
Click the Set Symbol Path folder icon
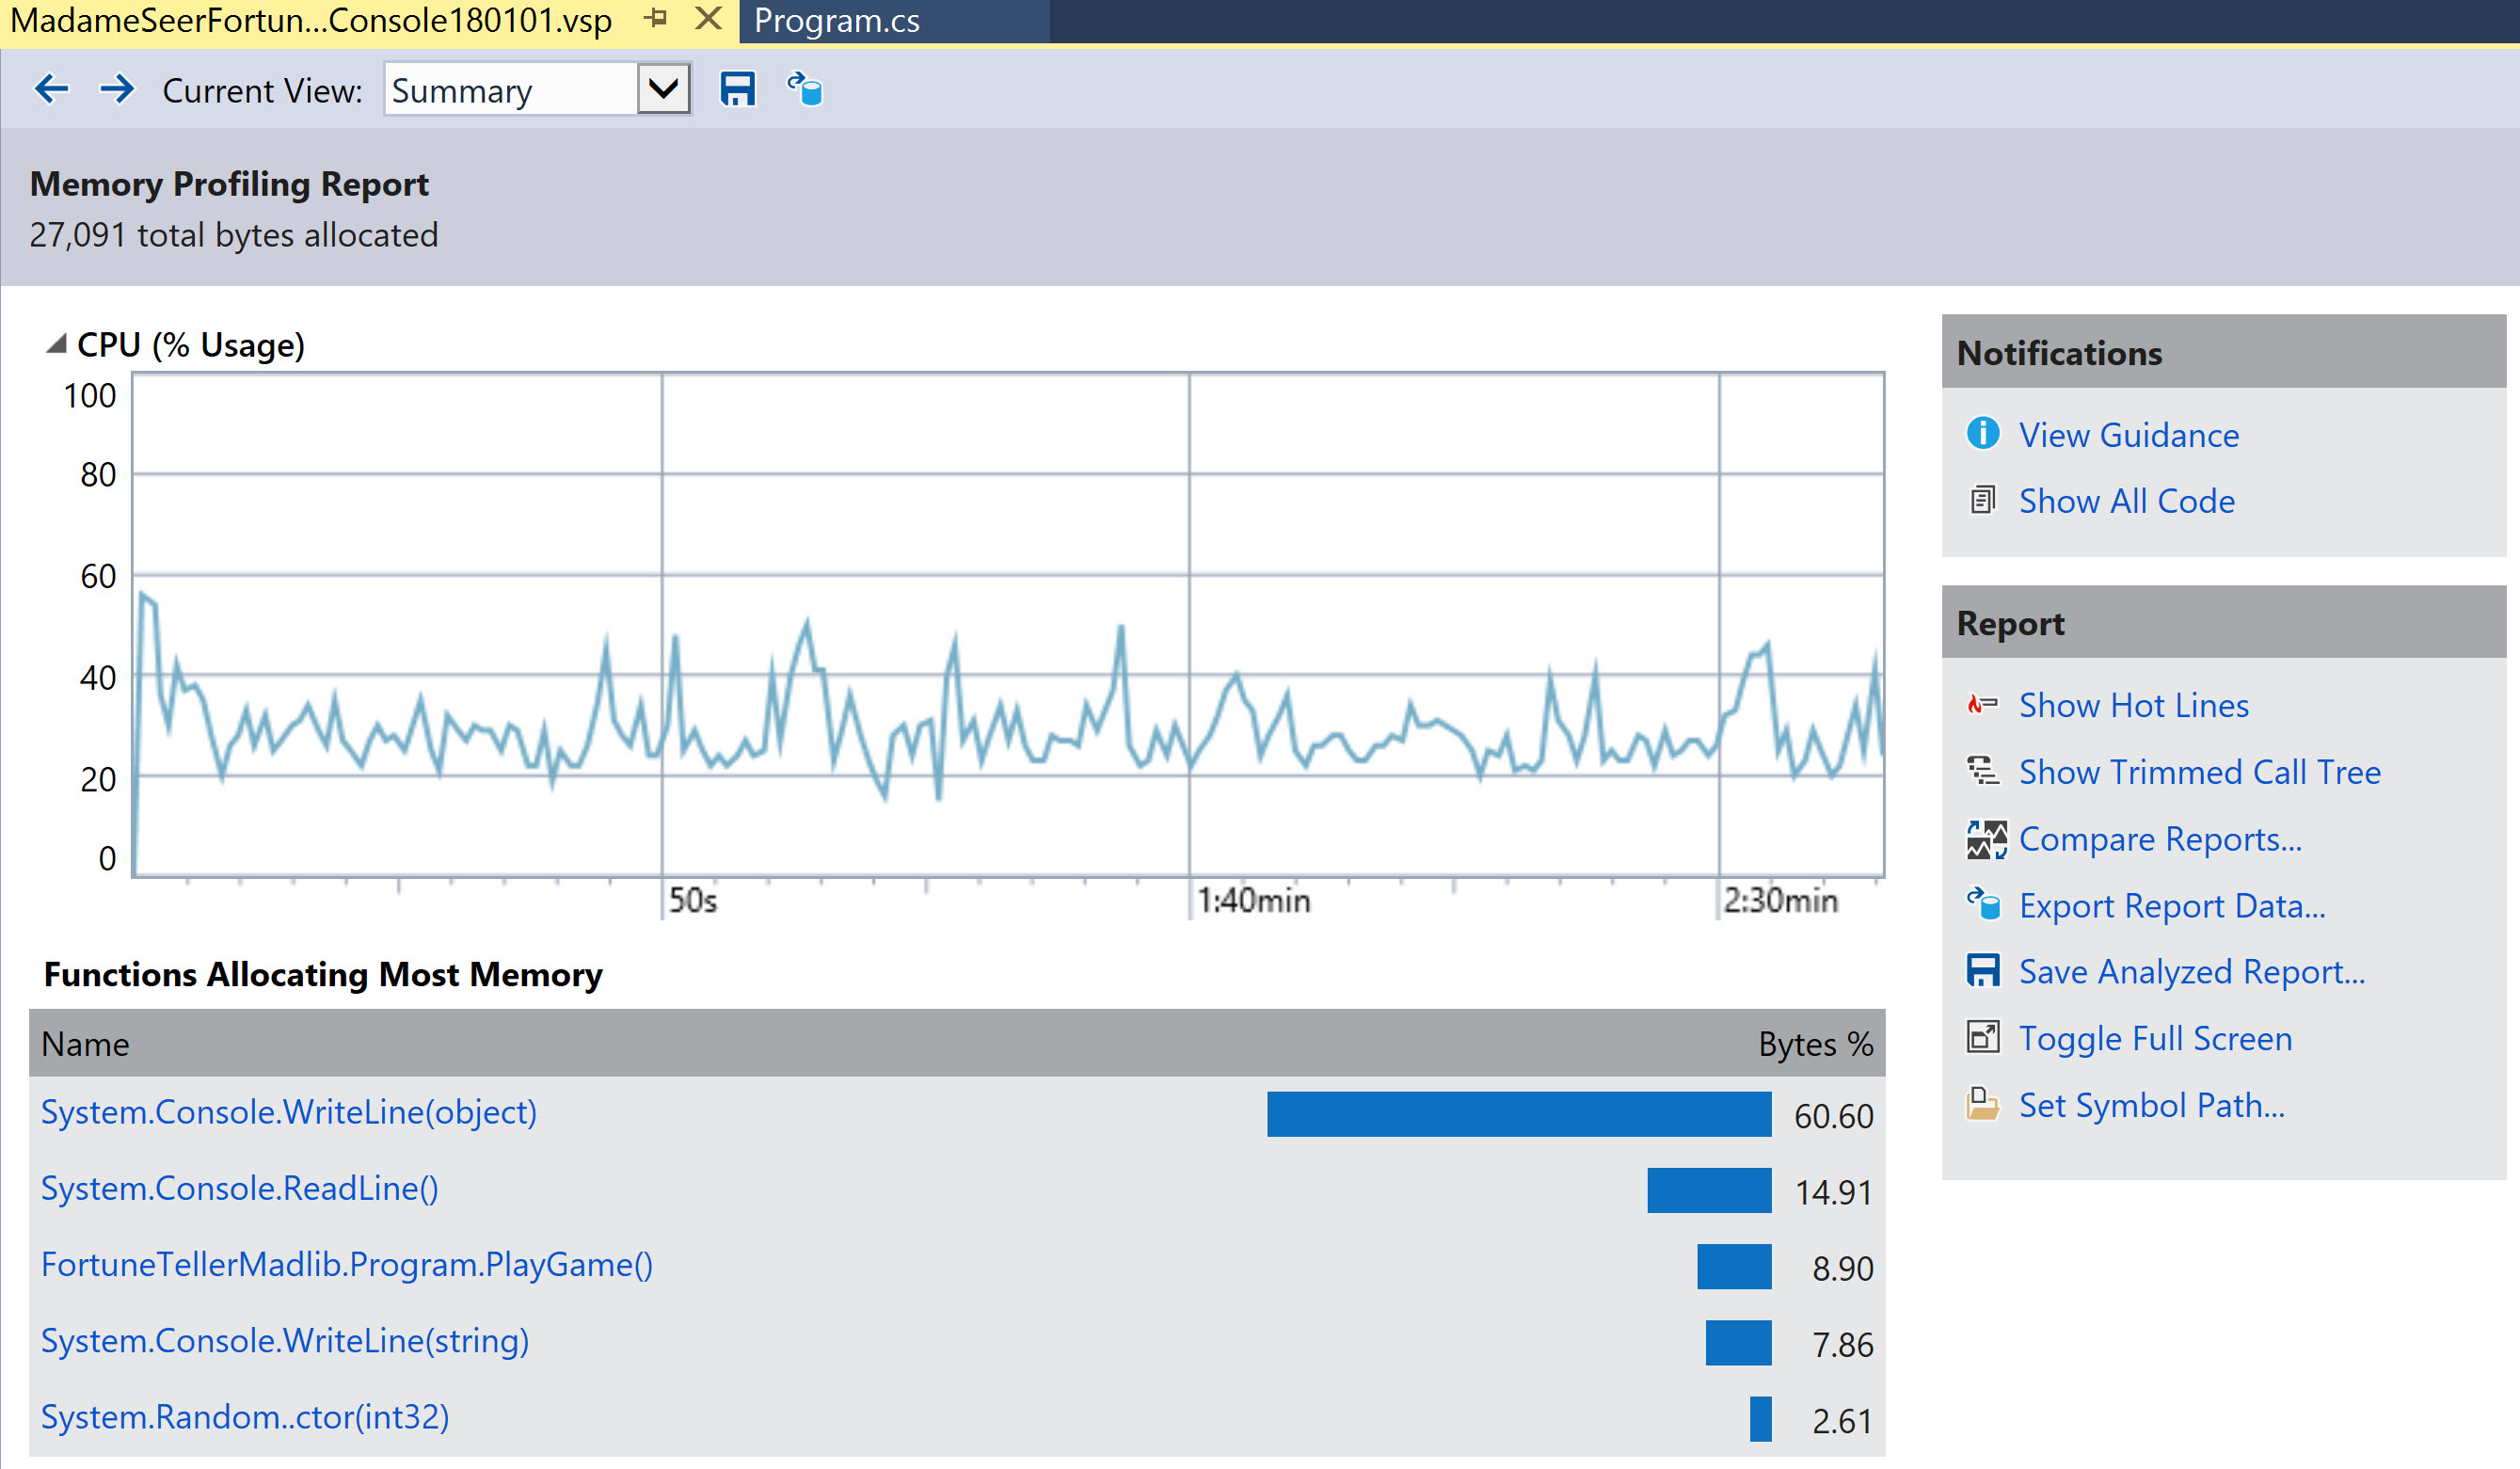[1983, 1104]
